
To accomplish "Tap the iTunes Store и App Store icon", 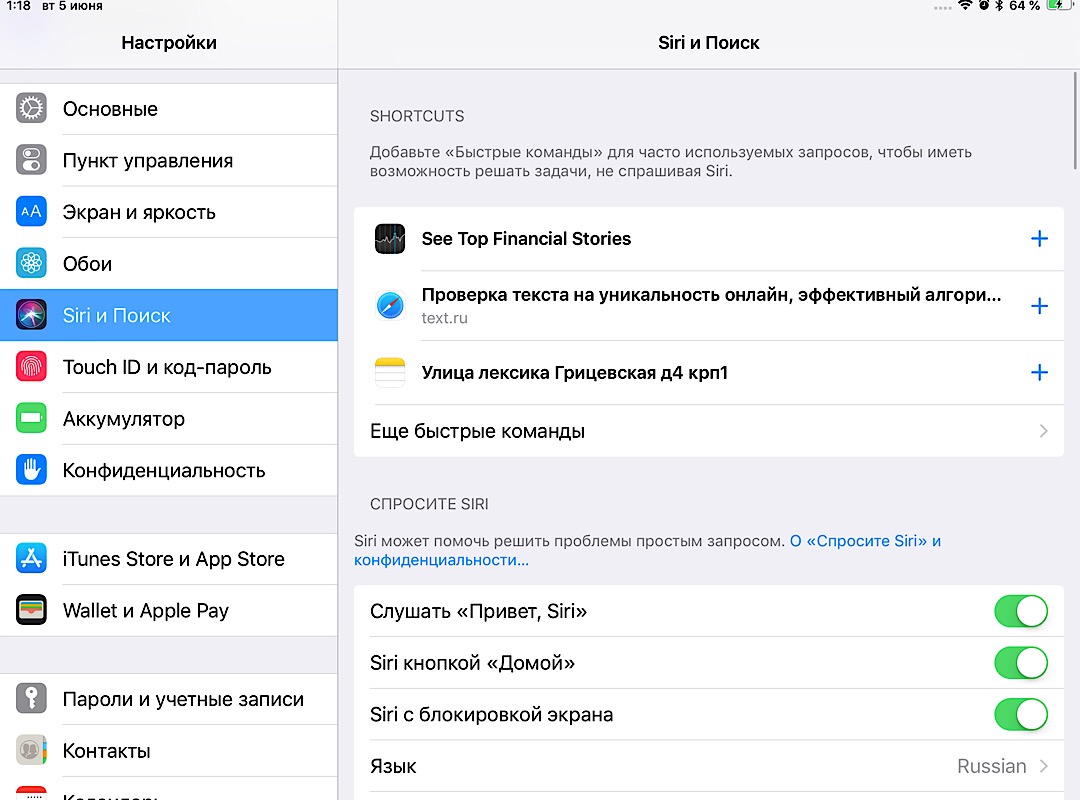I will [32, 559].
